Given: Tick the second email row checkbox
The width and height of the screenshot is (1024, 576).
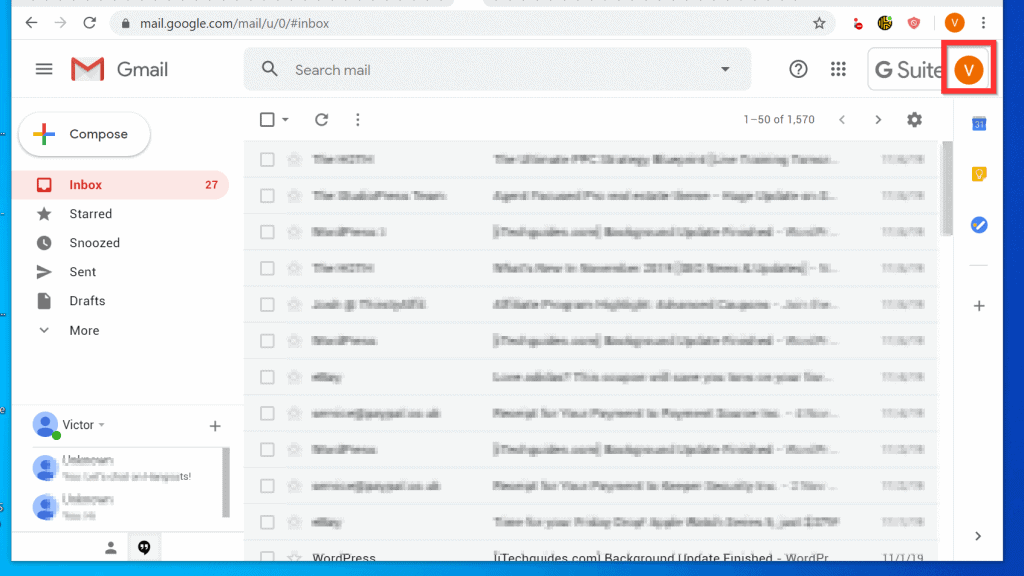Looking at the screenshot, I should click(x=267, y=196).
